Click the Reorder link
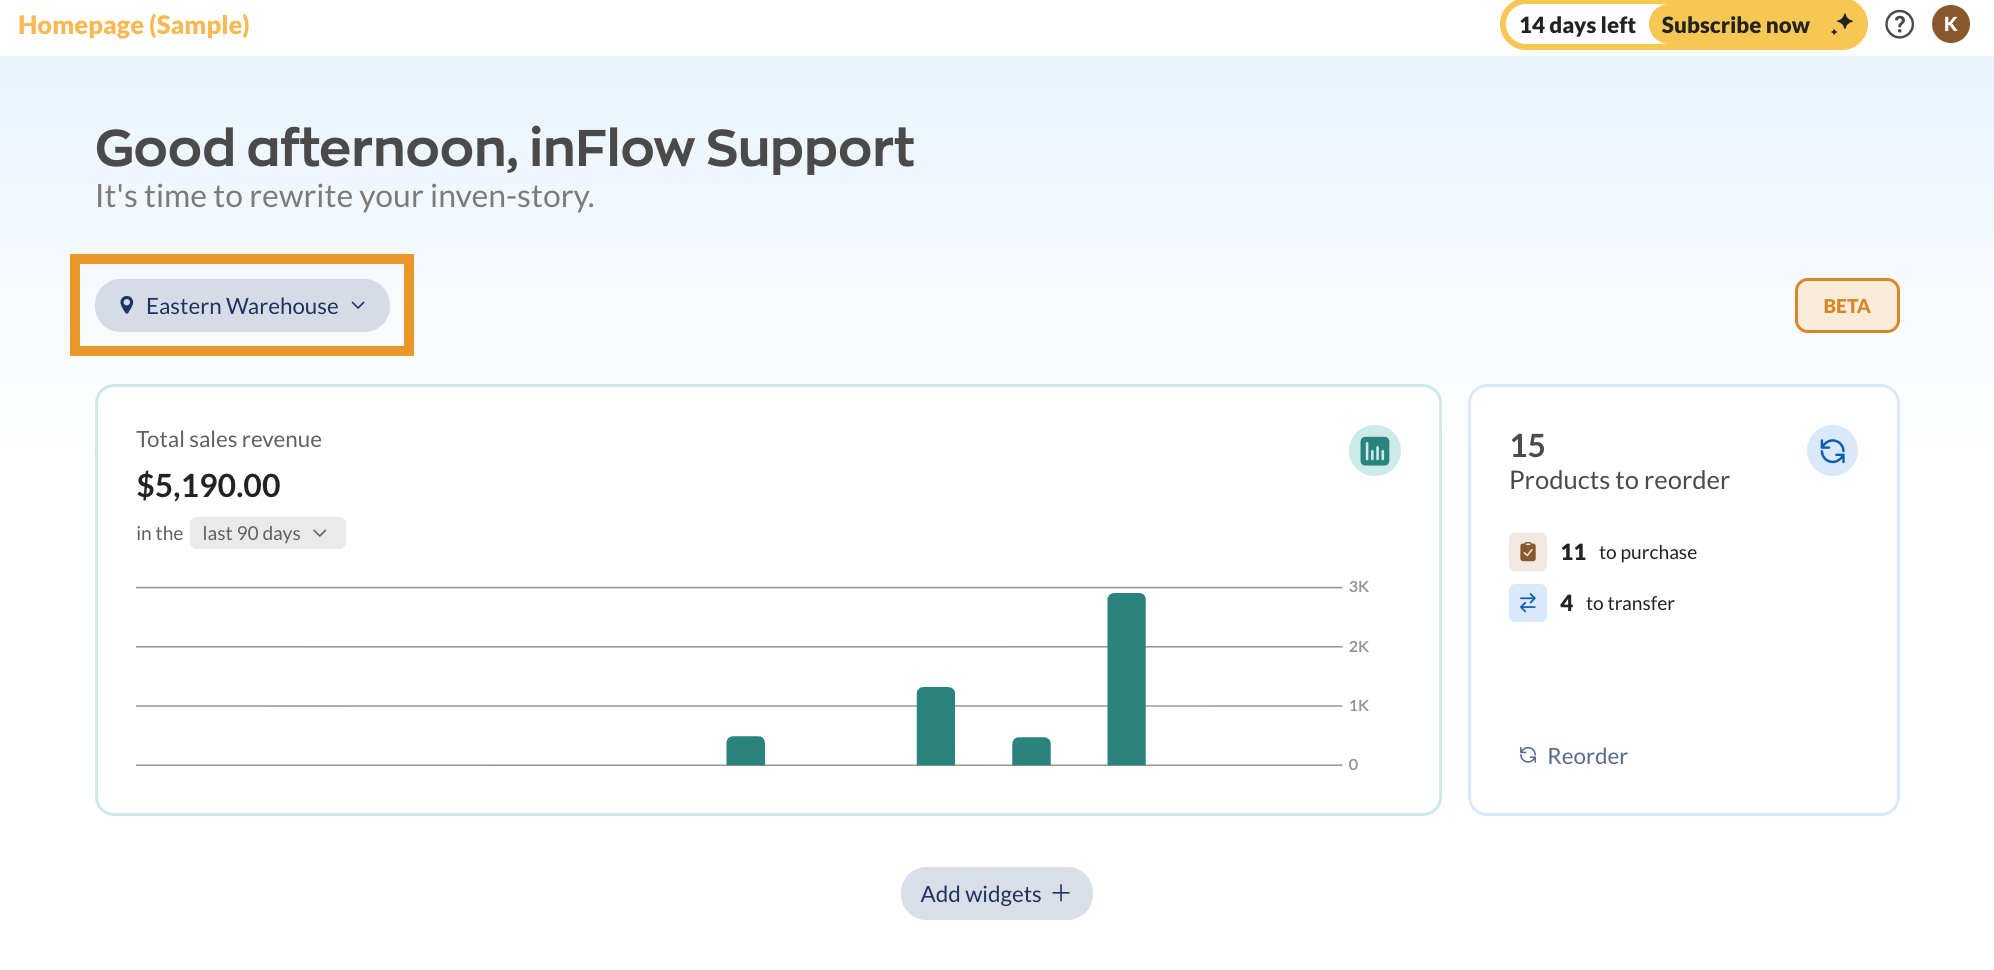Image resolution: width=1994 pixels, height=970 pixels. 1574,756
